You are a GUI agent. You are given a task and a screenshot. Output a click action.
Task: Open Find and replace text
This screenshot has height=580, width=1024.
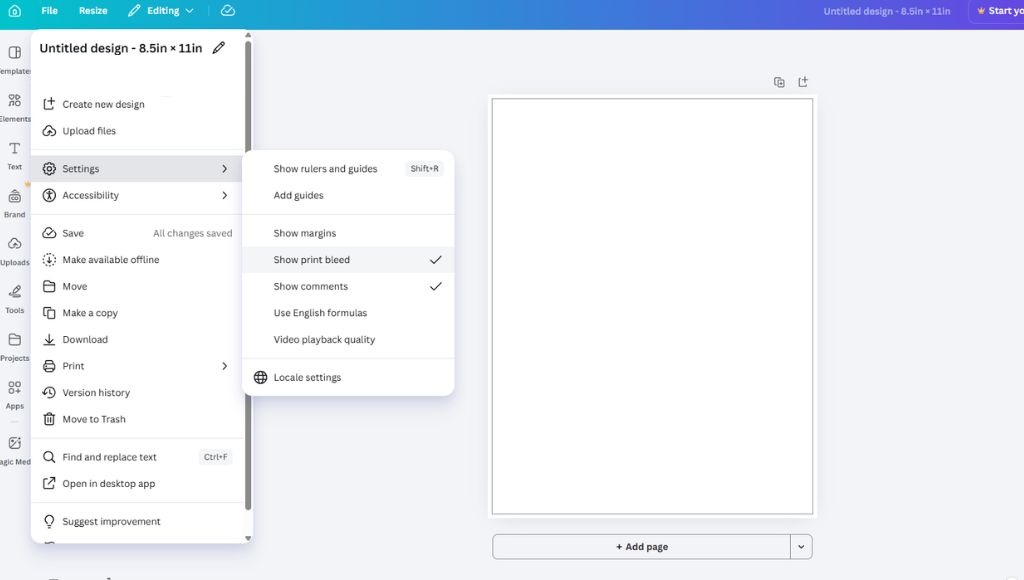coord(137,457)
